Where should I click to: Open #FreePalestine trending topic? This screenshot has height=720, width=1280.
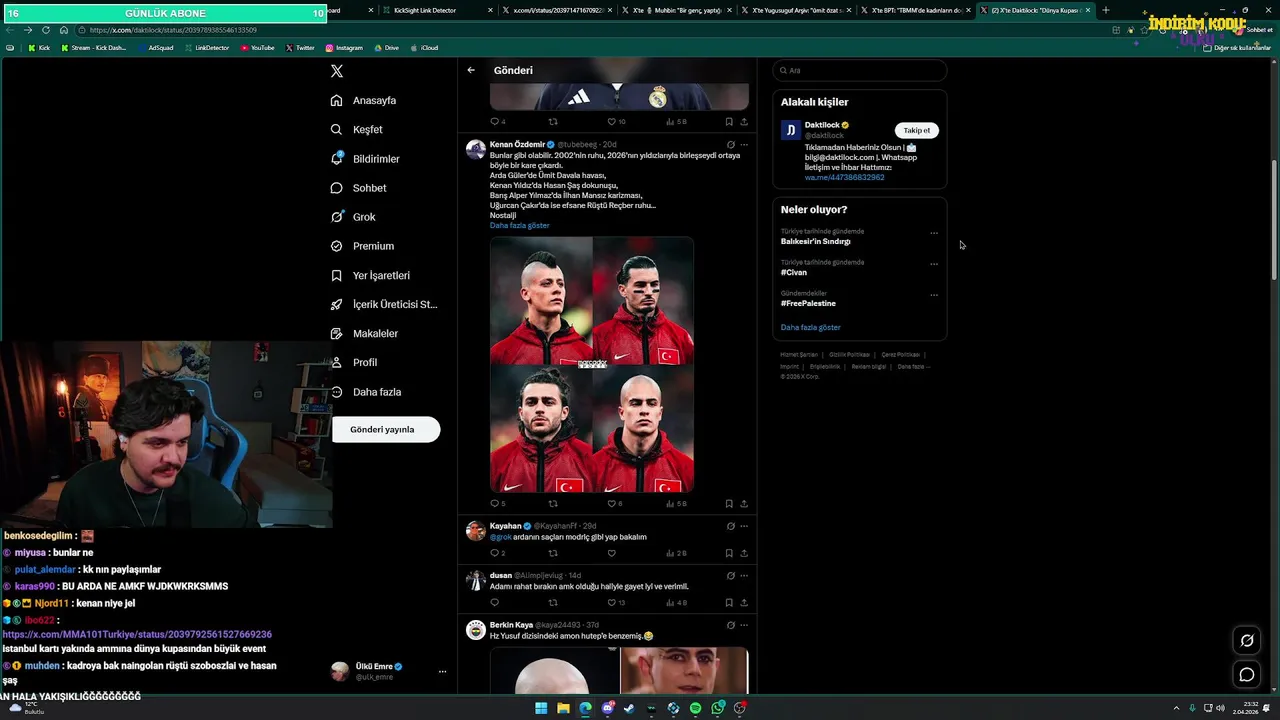[x=808, y=303]
